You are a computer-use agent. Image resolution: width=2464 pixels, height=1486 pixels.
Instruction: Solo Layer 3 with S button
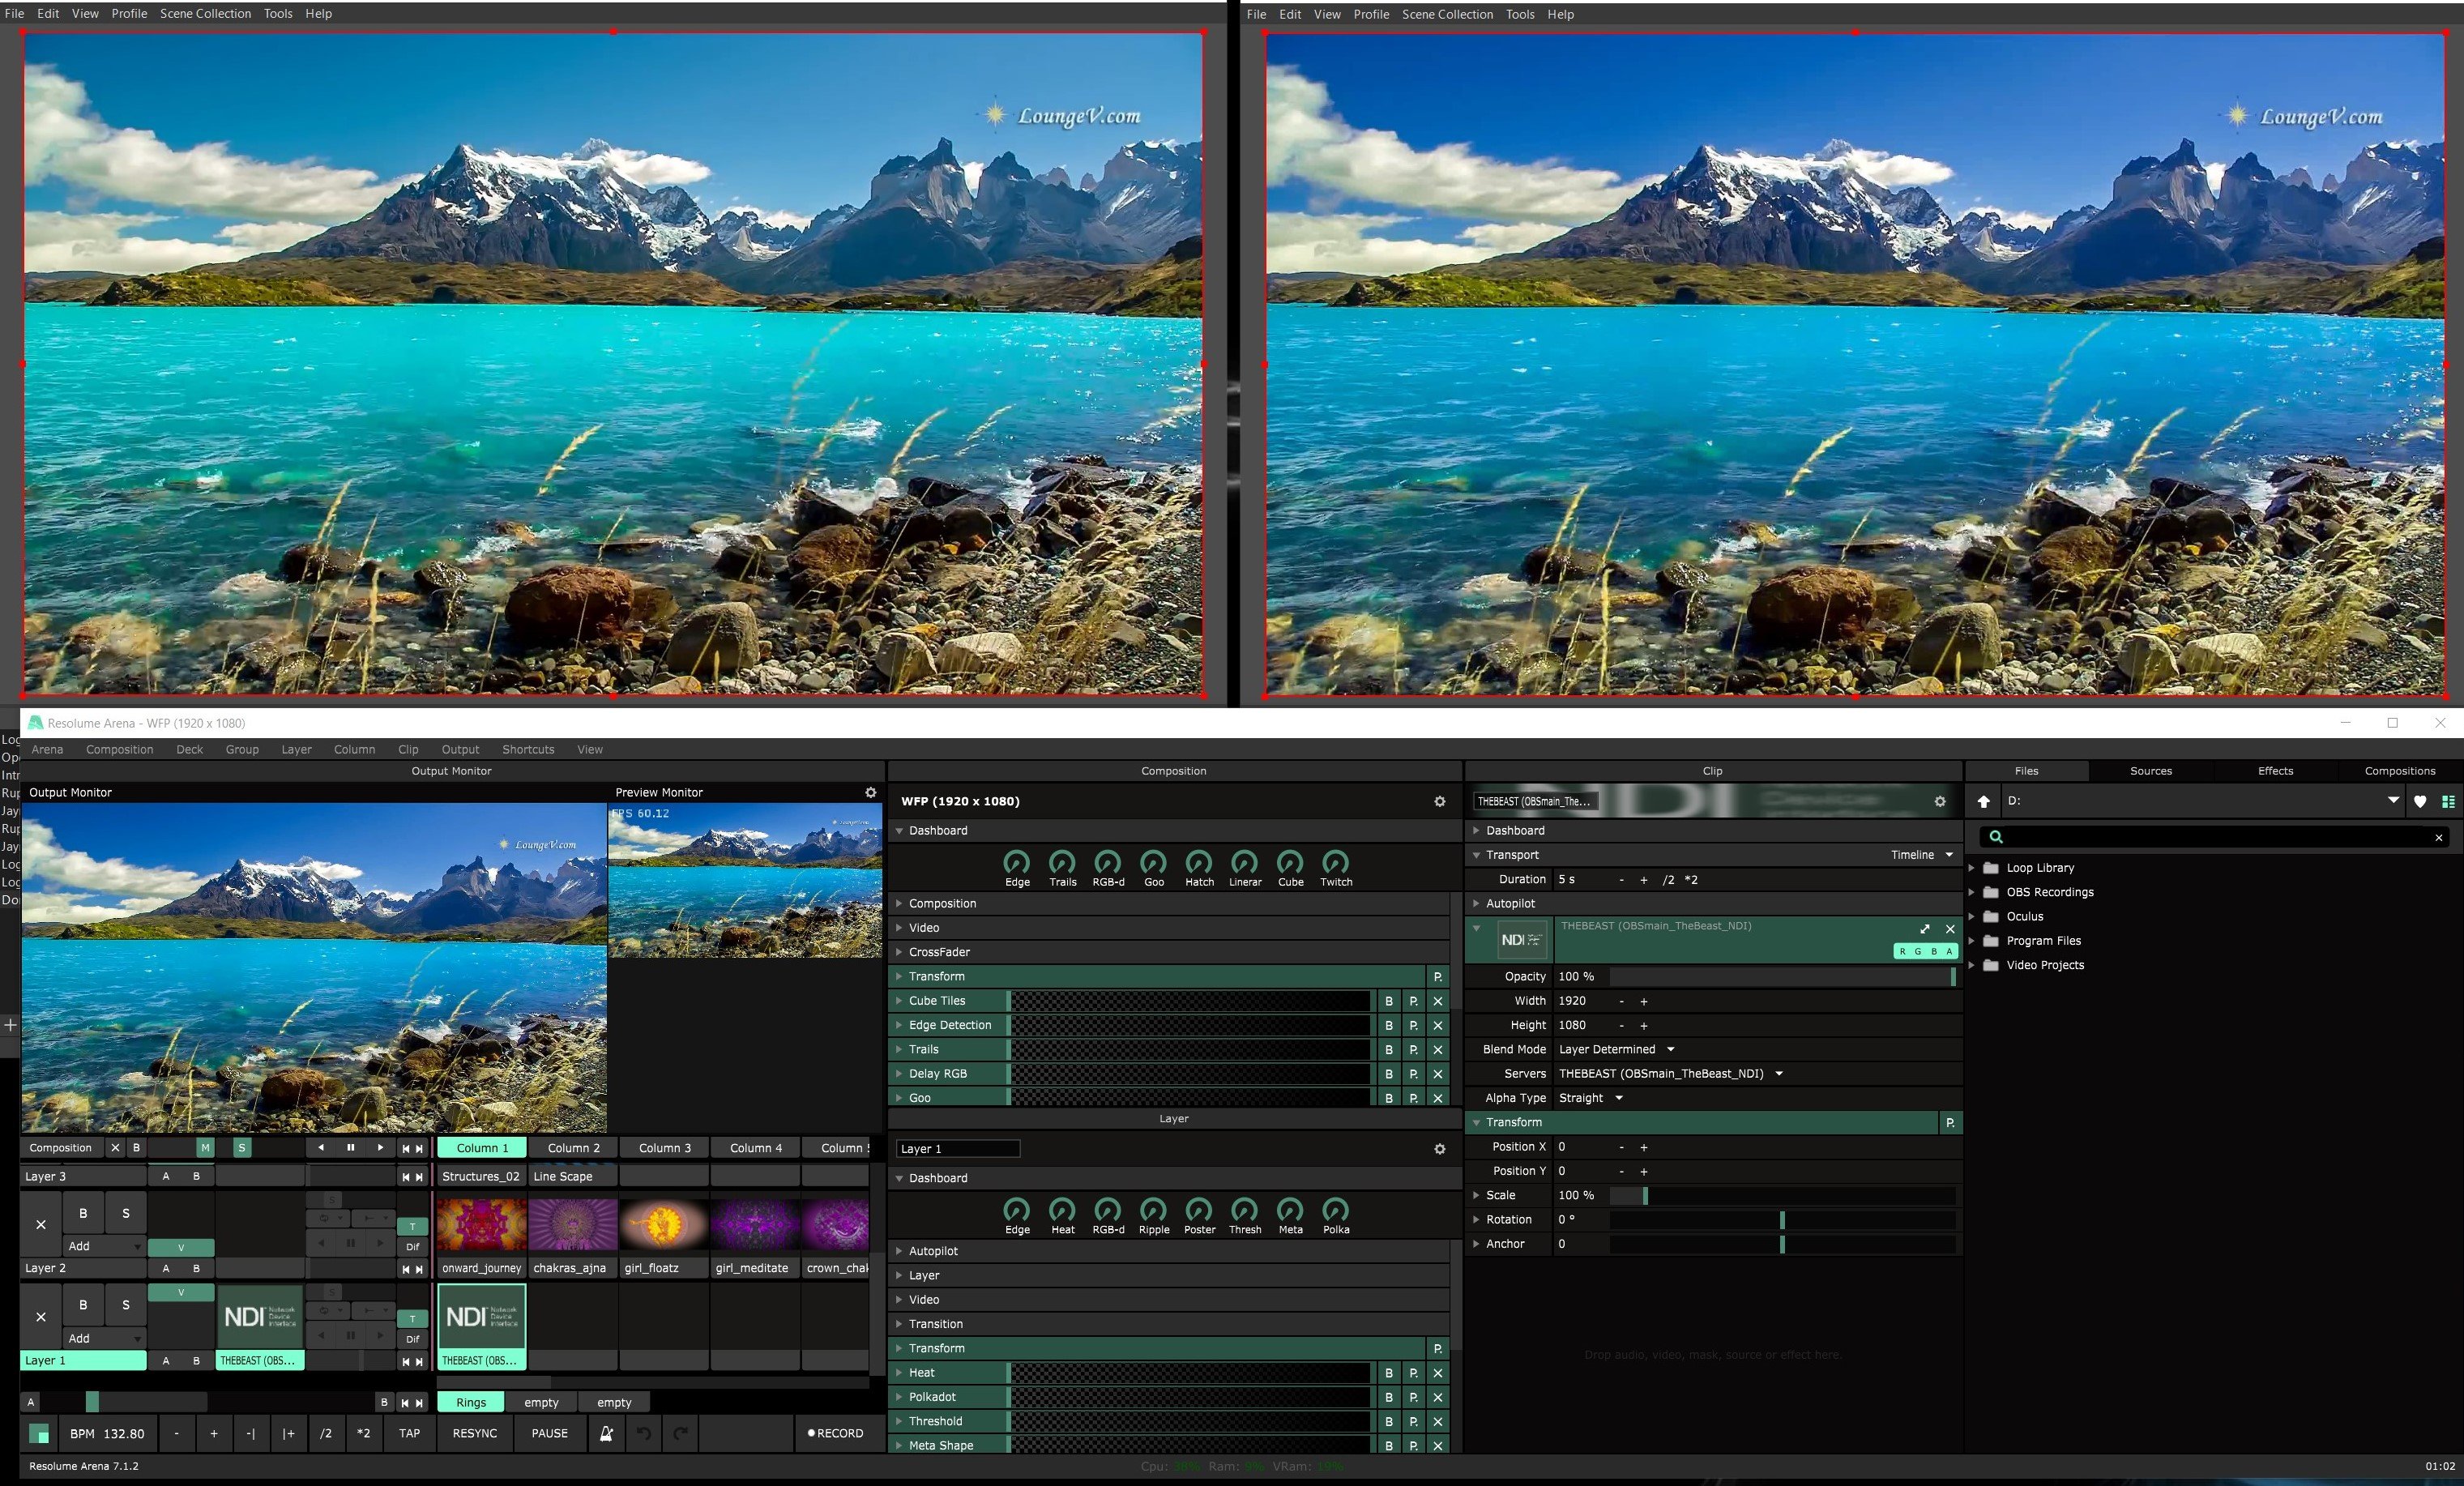(125, 1213)
